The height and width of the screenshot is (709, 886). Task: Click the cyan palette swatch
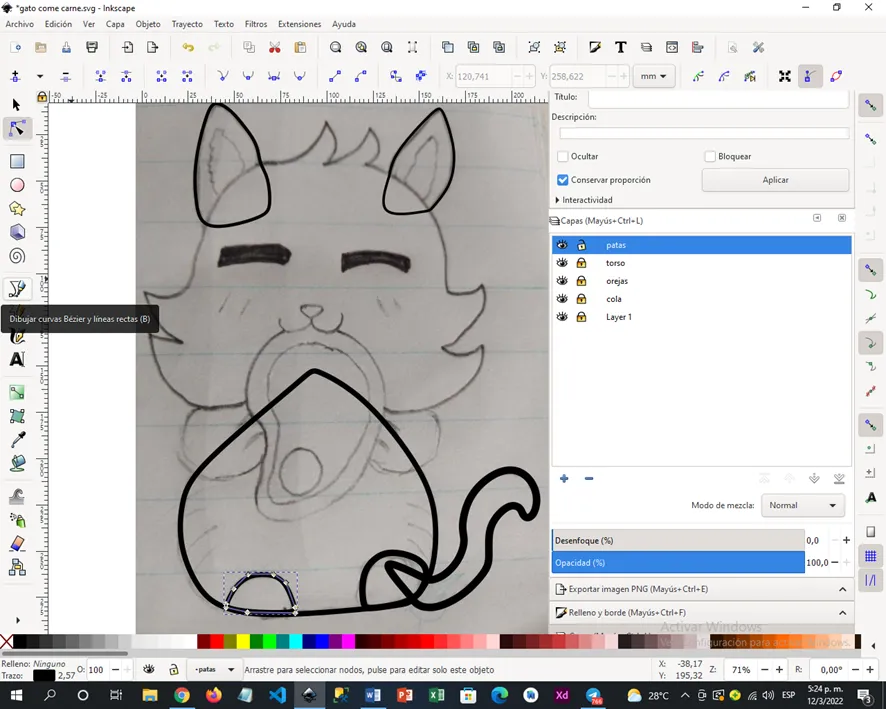coord(296,641)
